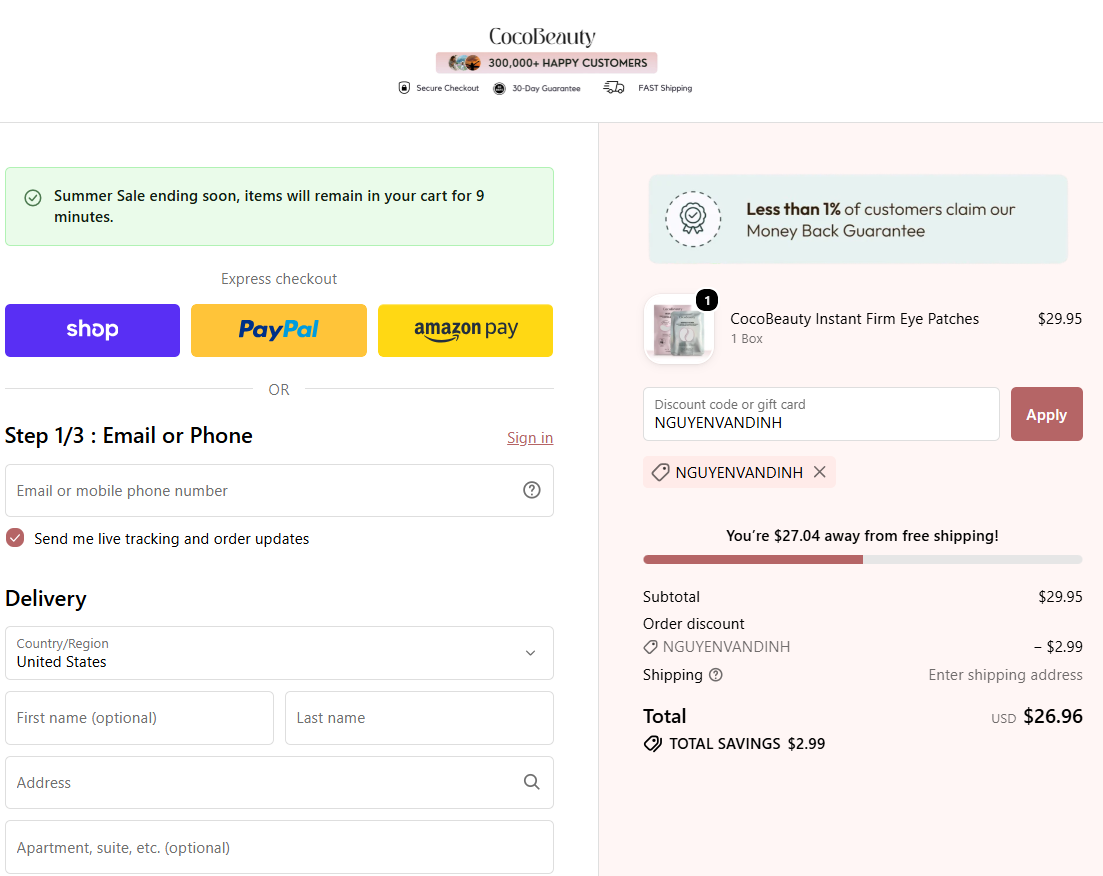
Task: Click the 'Enter shipping address' text
Action: (x=1005, y=675)
